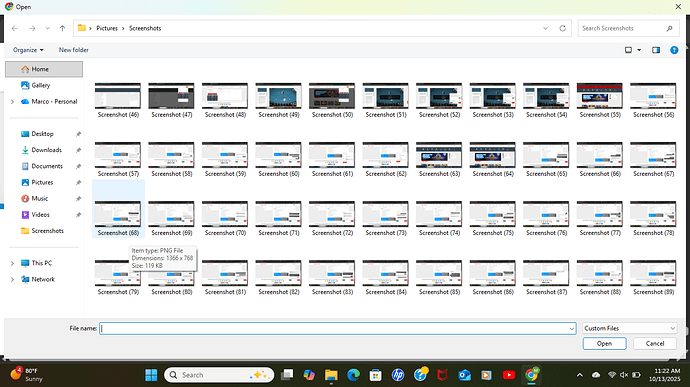This screenshot has width=690, height=387.
Task: Open the HP app on taskbar
Action: click(398, 375)
